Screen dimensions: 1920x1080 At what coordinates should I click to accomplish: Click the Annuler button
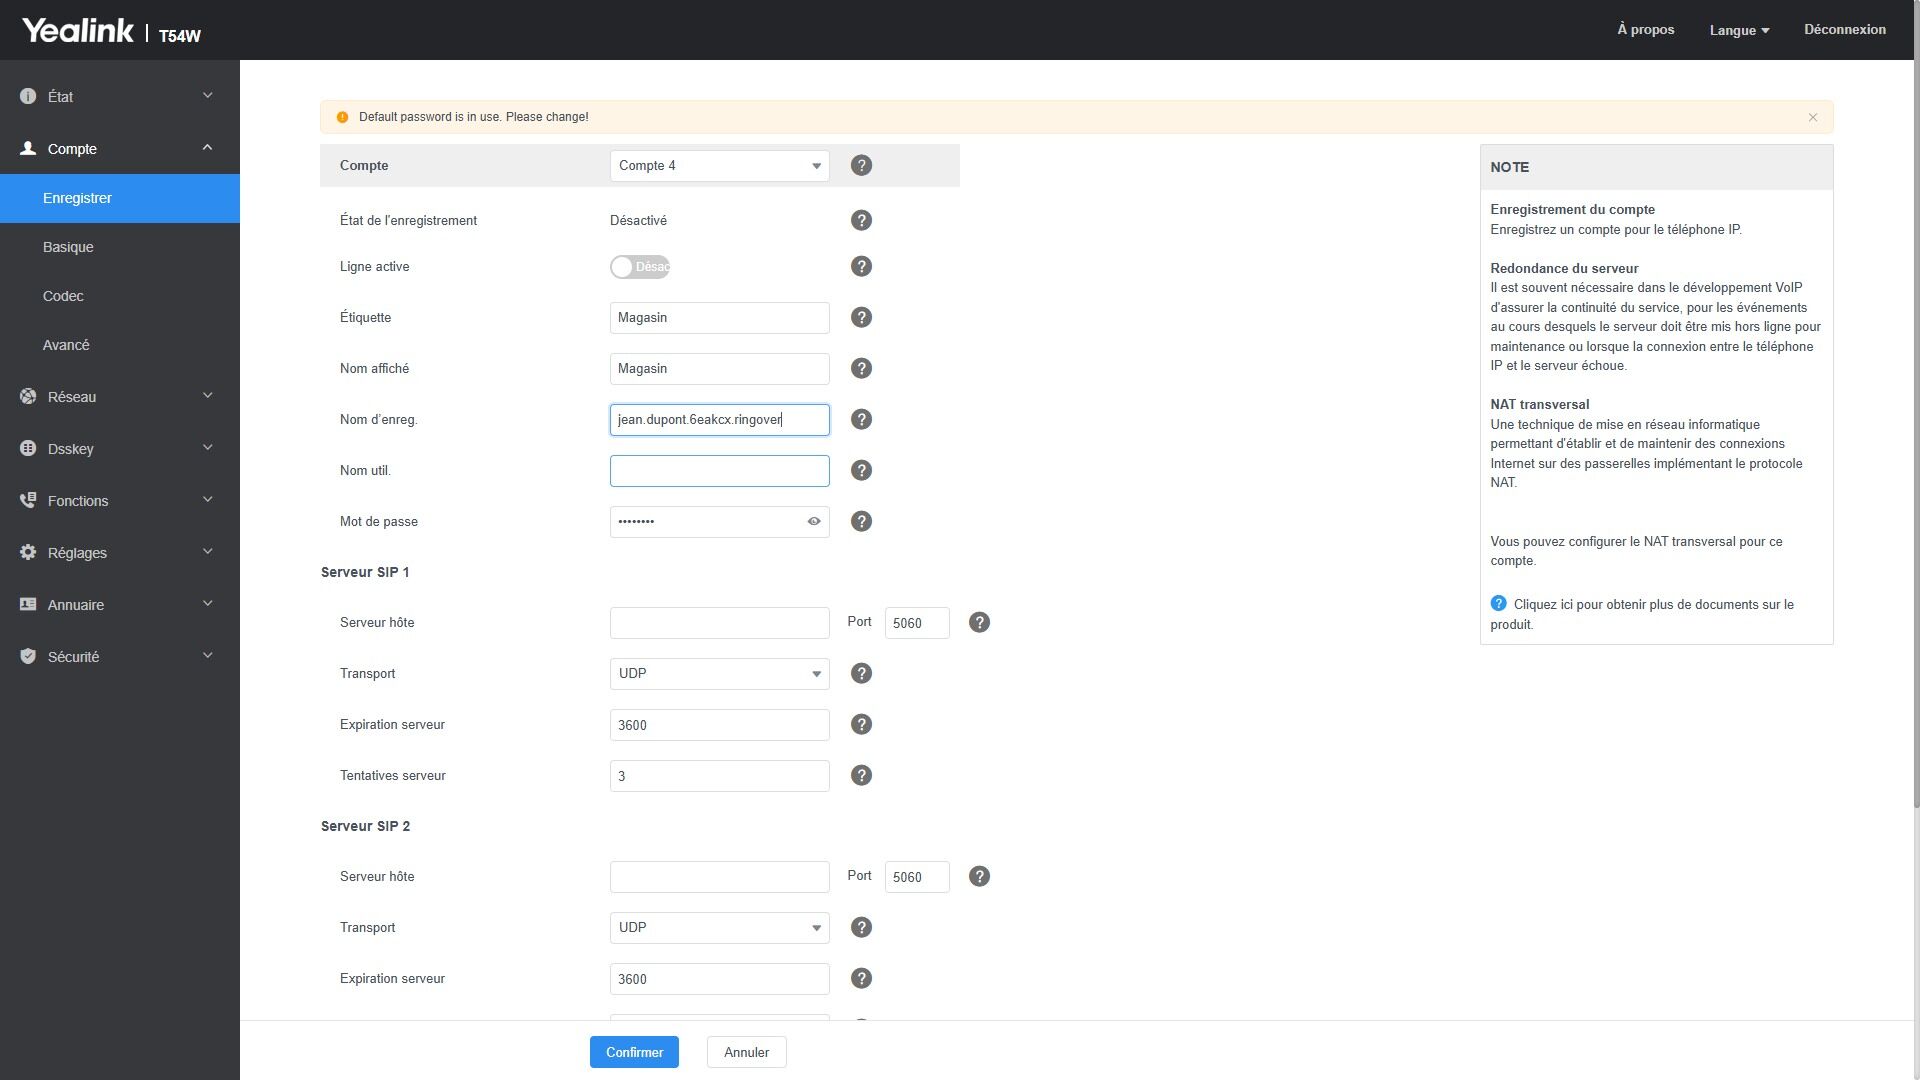[x=746, y=1052]
